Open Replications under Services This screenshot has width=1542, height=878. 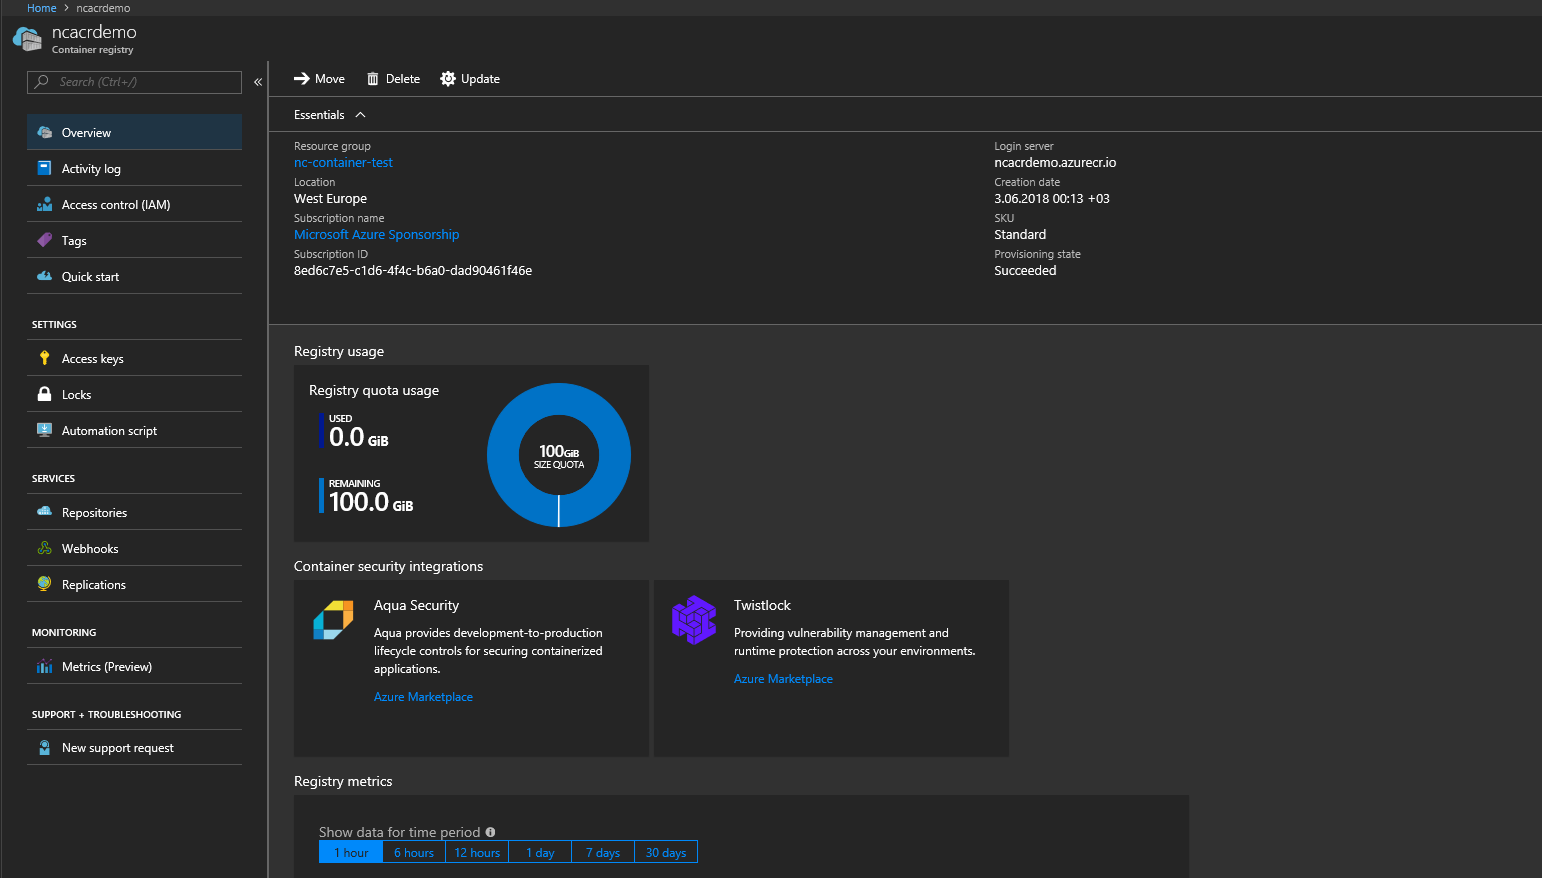tap(134, 584)
